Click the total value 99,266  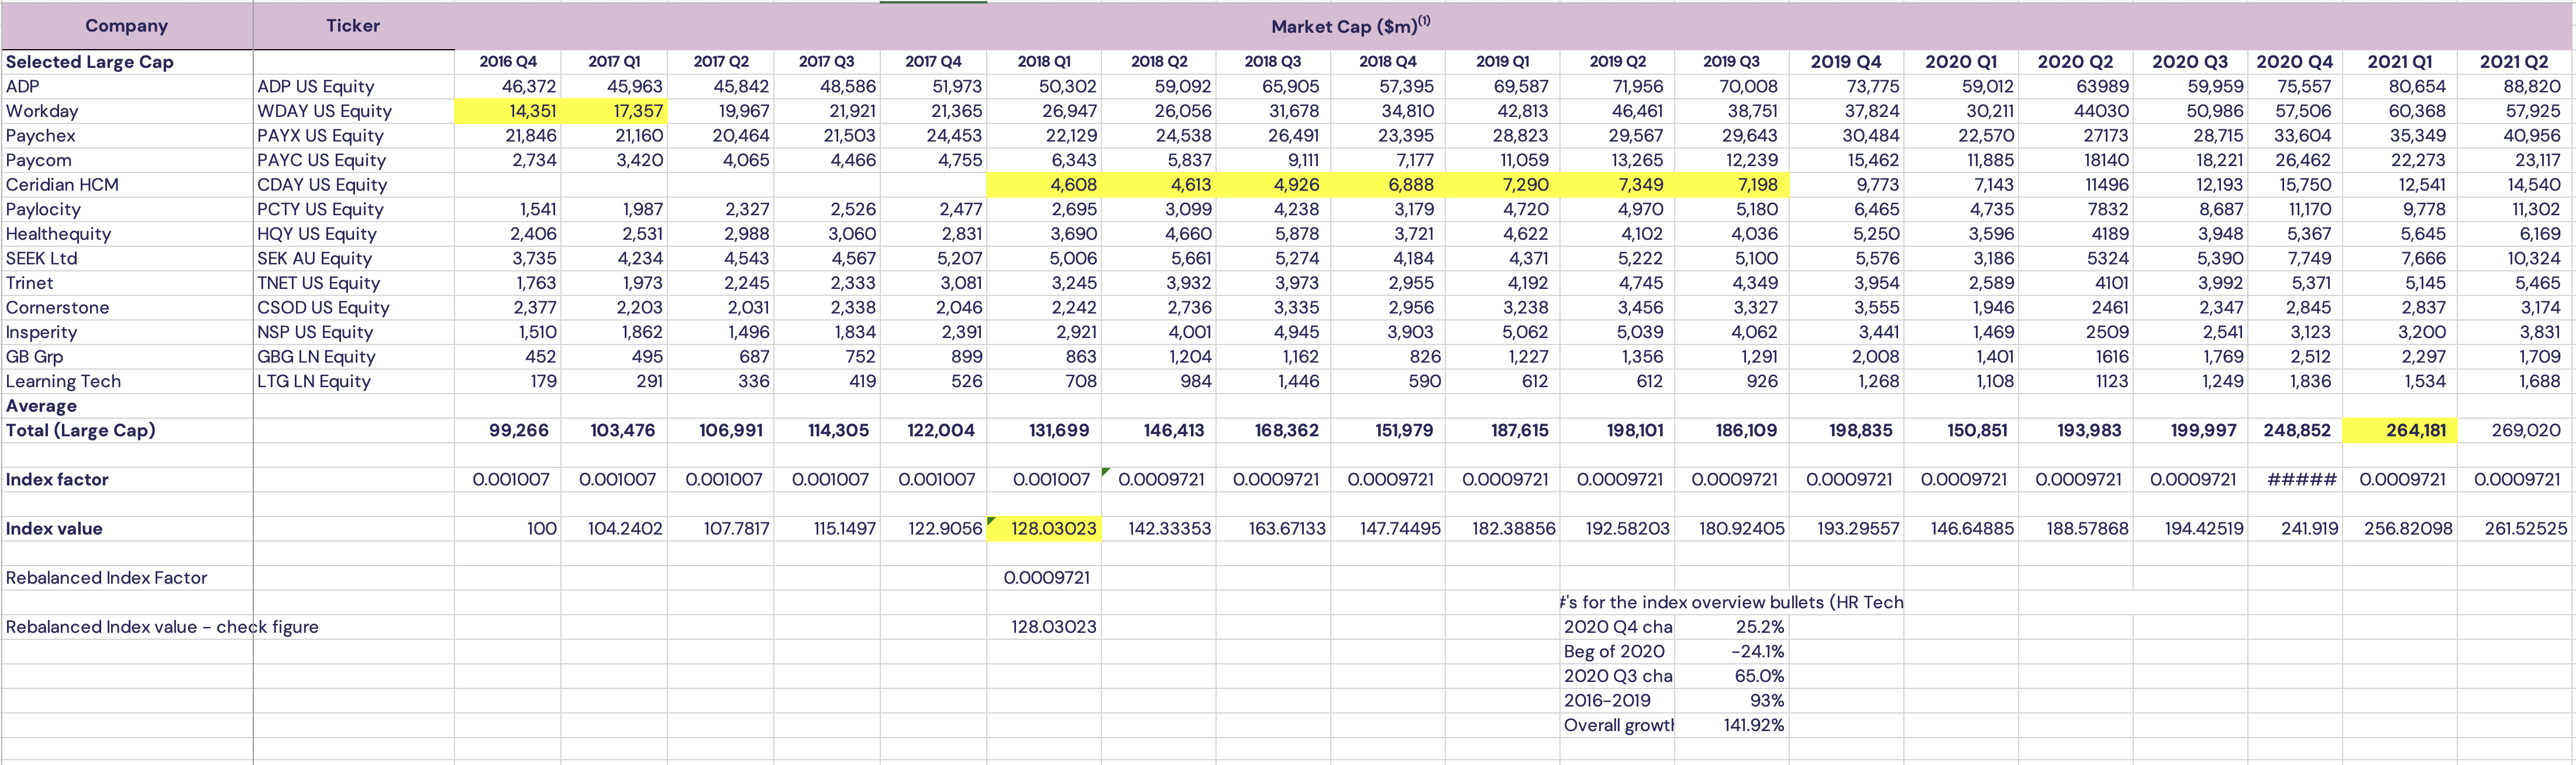(508, 430)
